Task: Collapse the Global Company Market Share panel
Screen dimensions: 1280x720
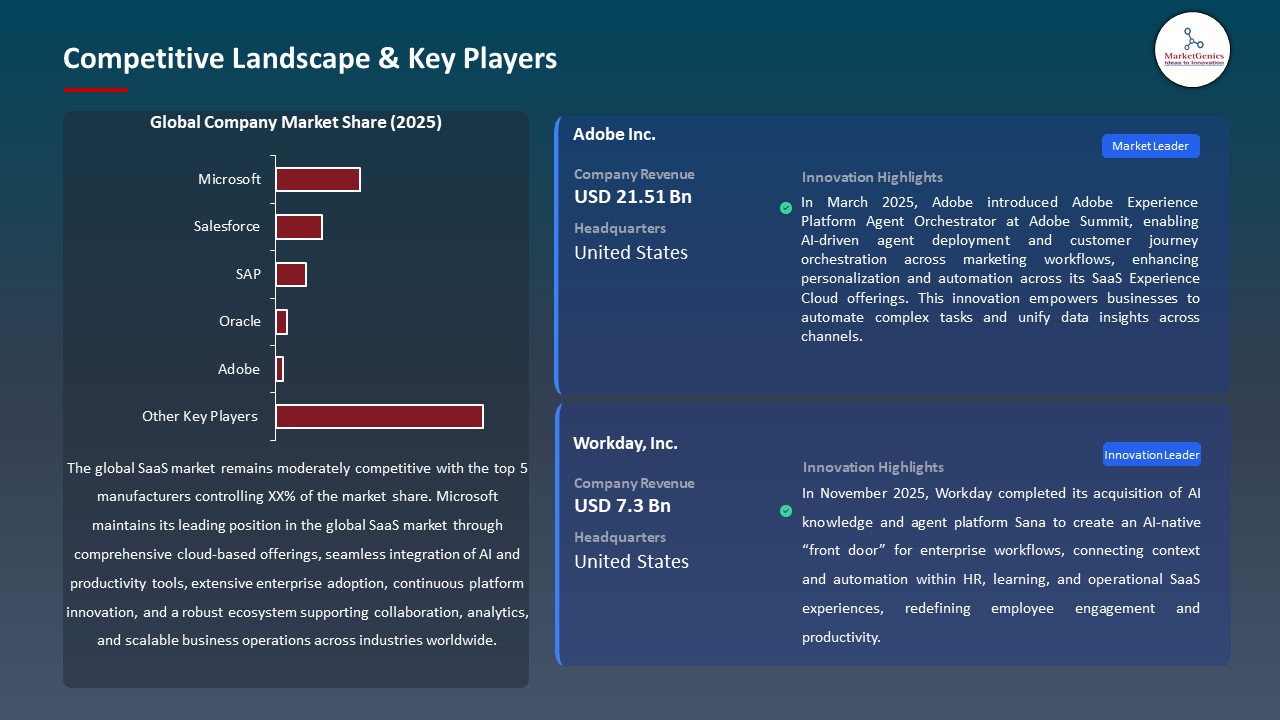Action: pos(296,122)
